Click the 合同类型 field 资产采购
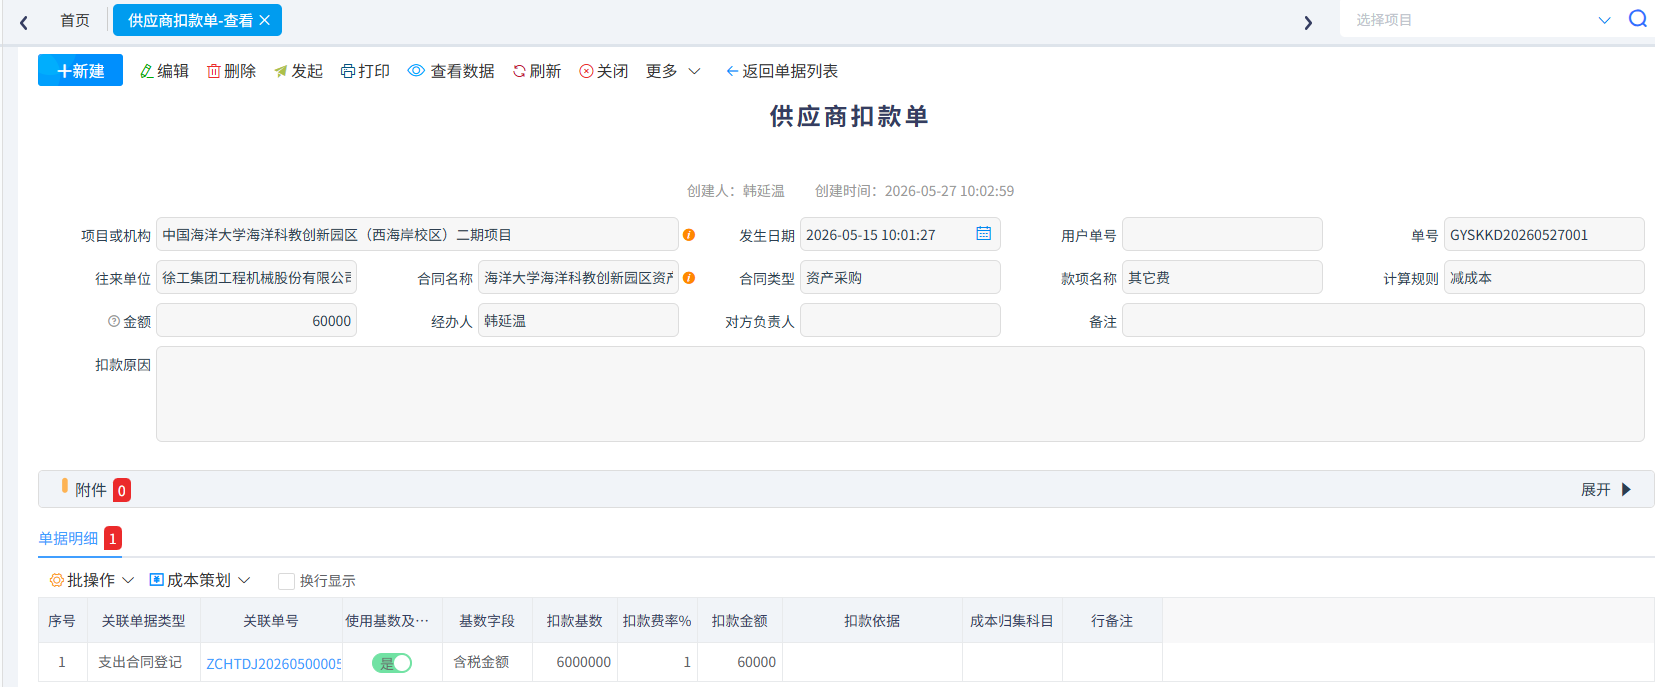 tap(900, 277)
